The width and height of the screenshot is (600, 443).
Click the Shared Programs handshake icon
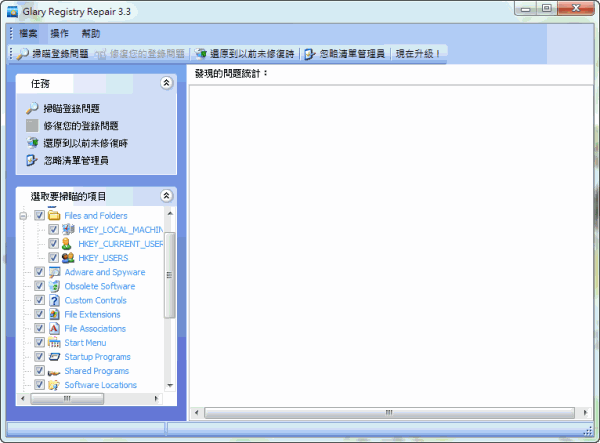coord(54,372)
